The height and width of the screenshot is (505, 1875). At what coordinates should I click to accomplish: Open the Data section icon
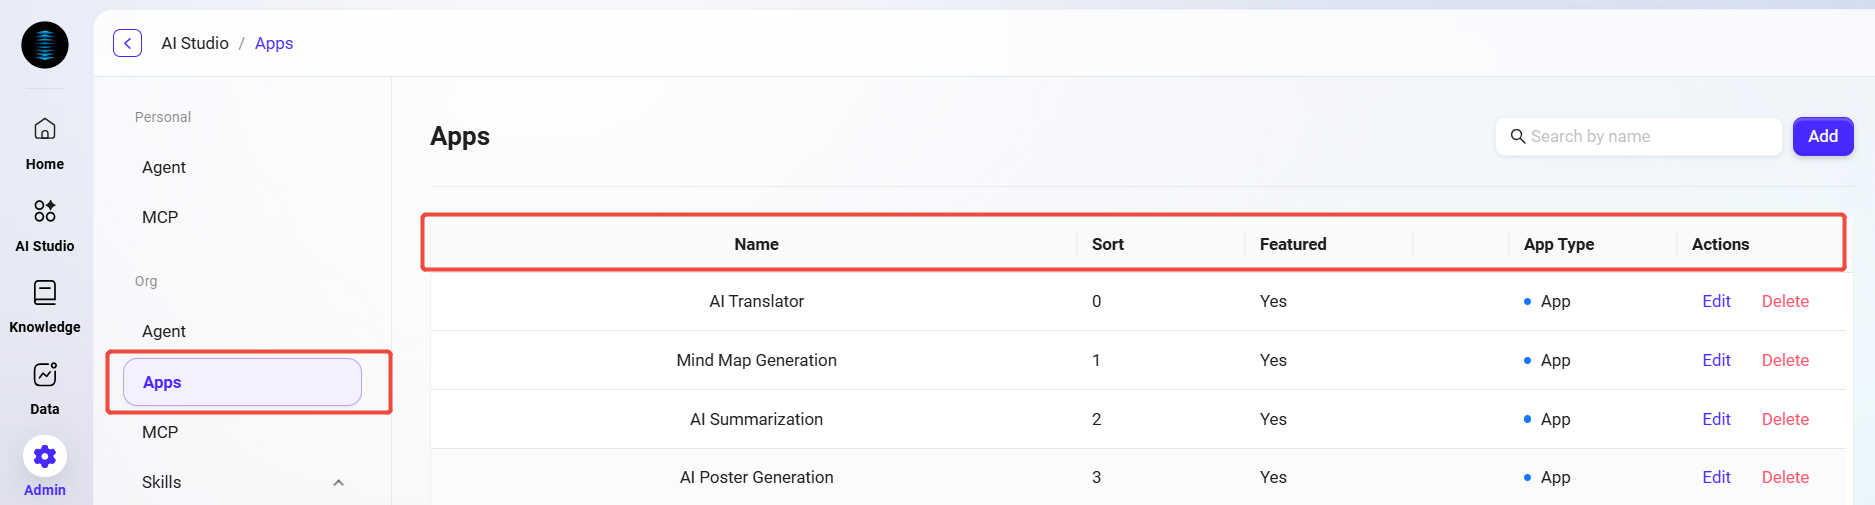point(45,375)
